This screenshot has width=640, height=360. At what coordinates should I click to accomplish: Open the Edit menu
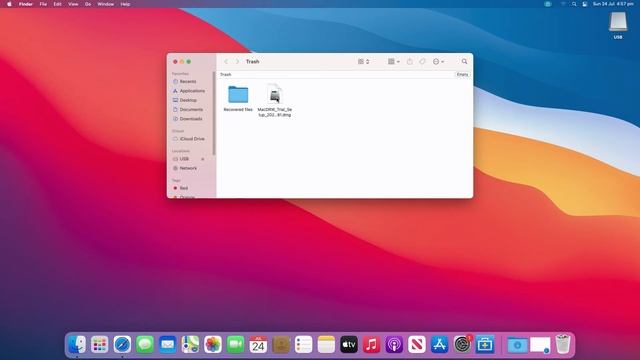[57, 4]
